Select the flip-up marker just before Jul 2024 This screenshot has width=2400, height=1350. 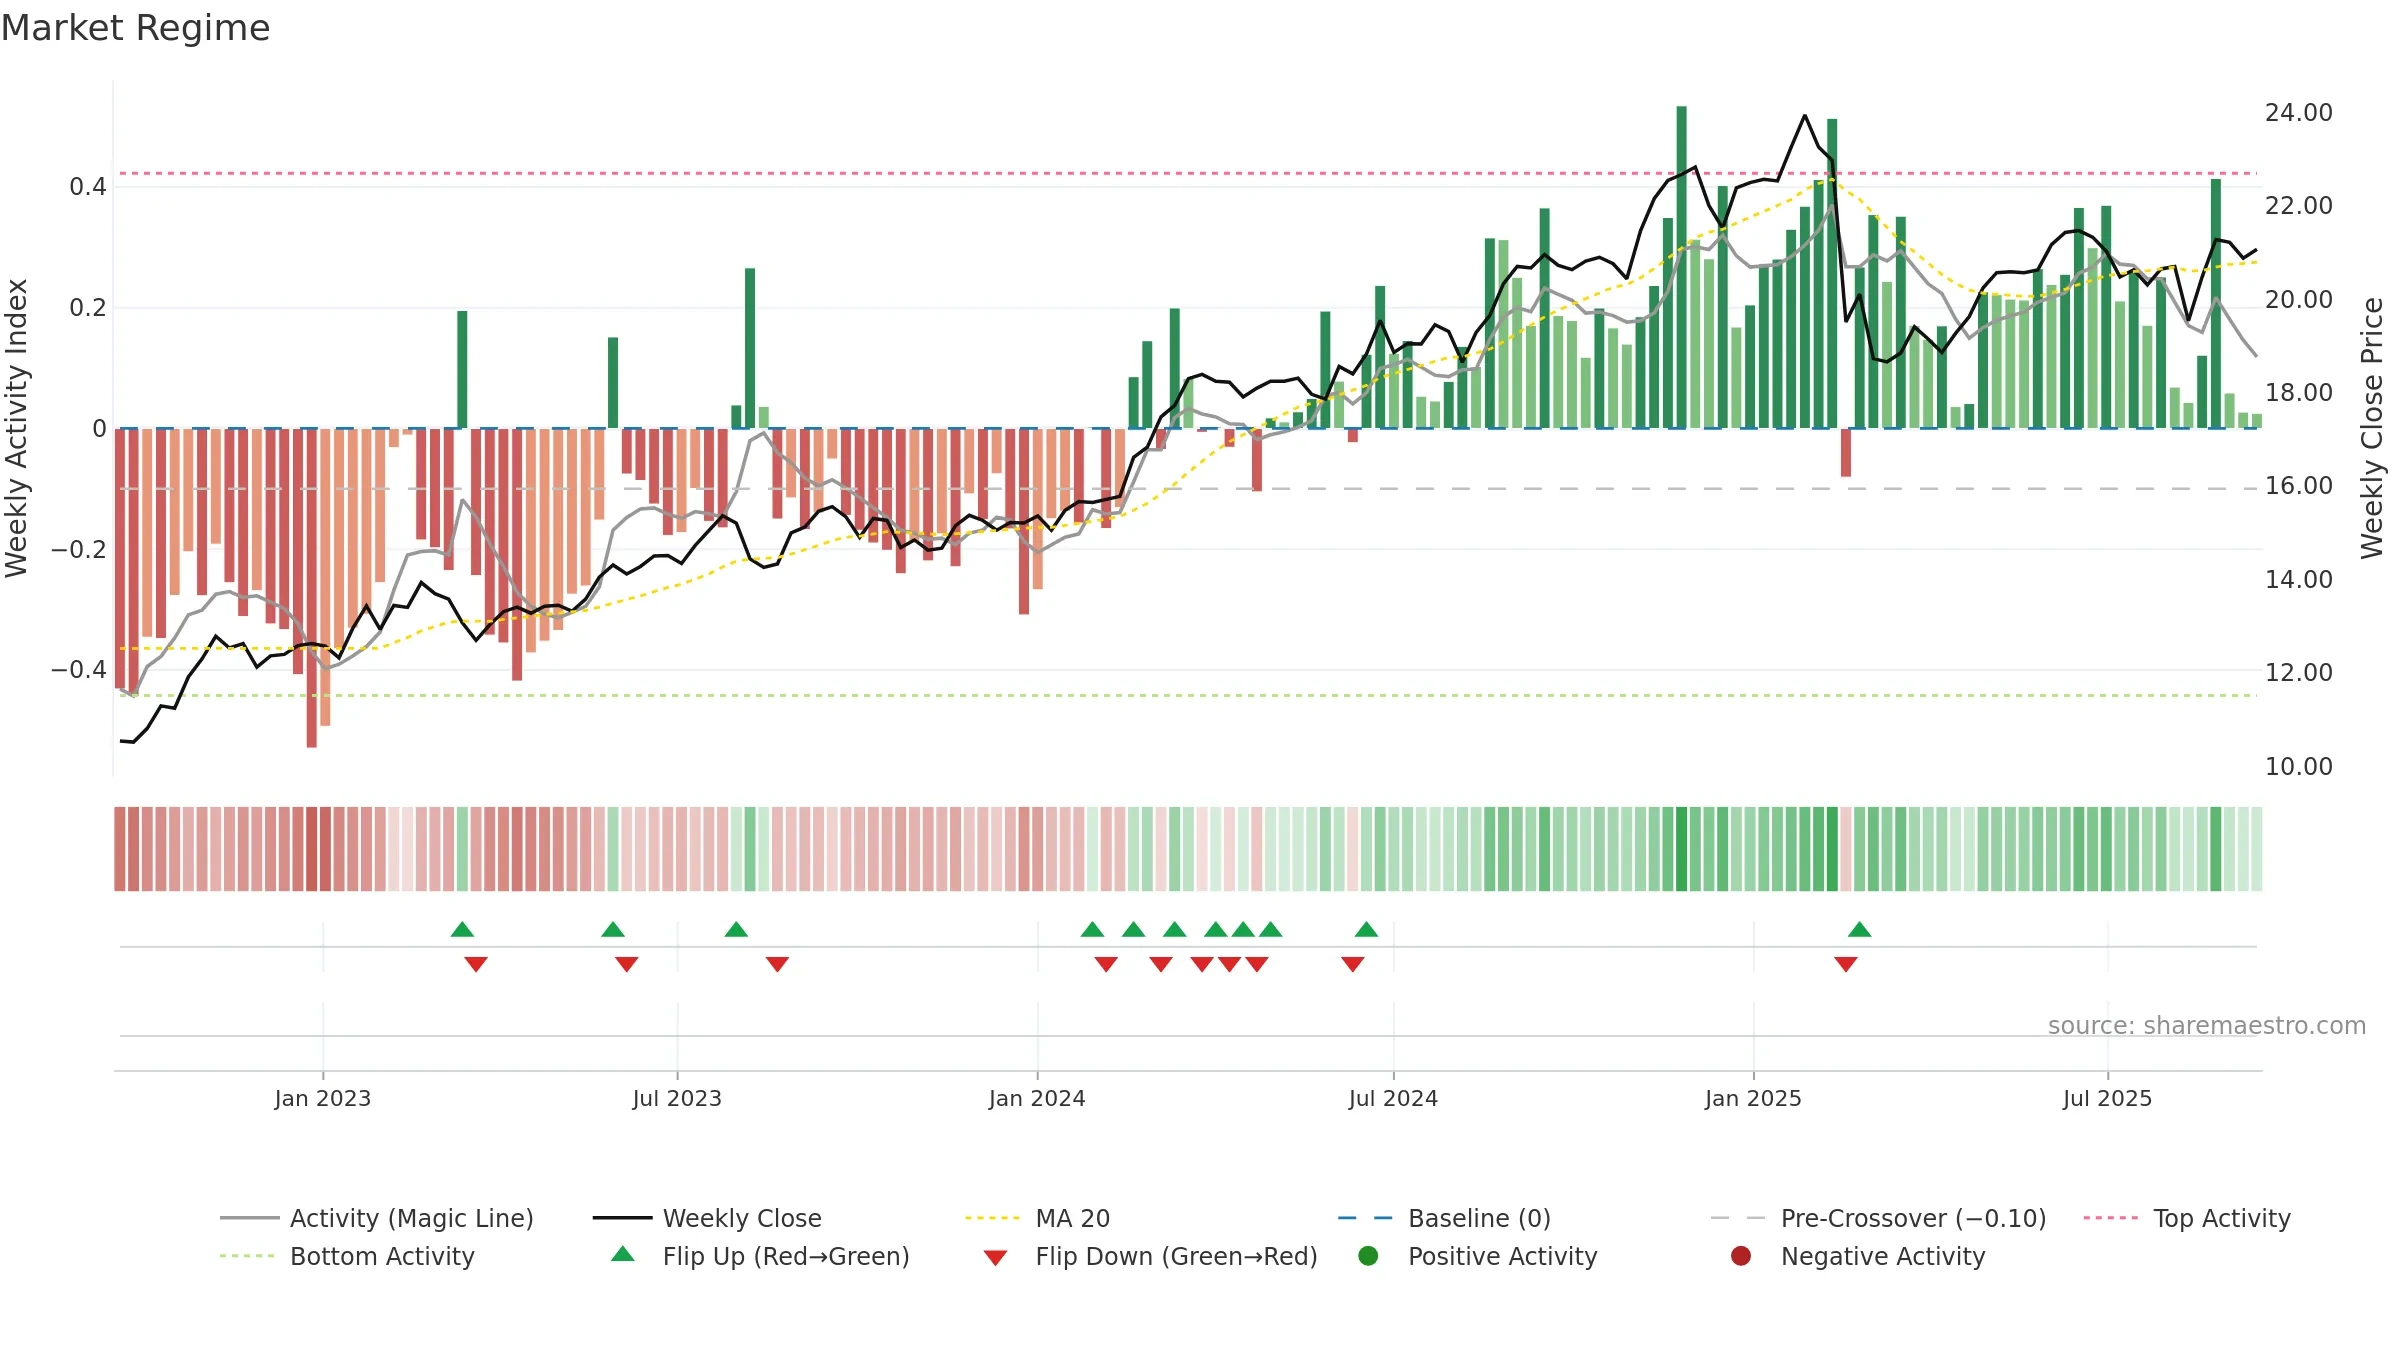pyautogui.click(x=1366, y=929)
